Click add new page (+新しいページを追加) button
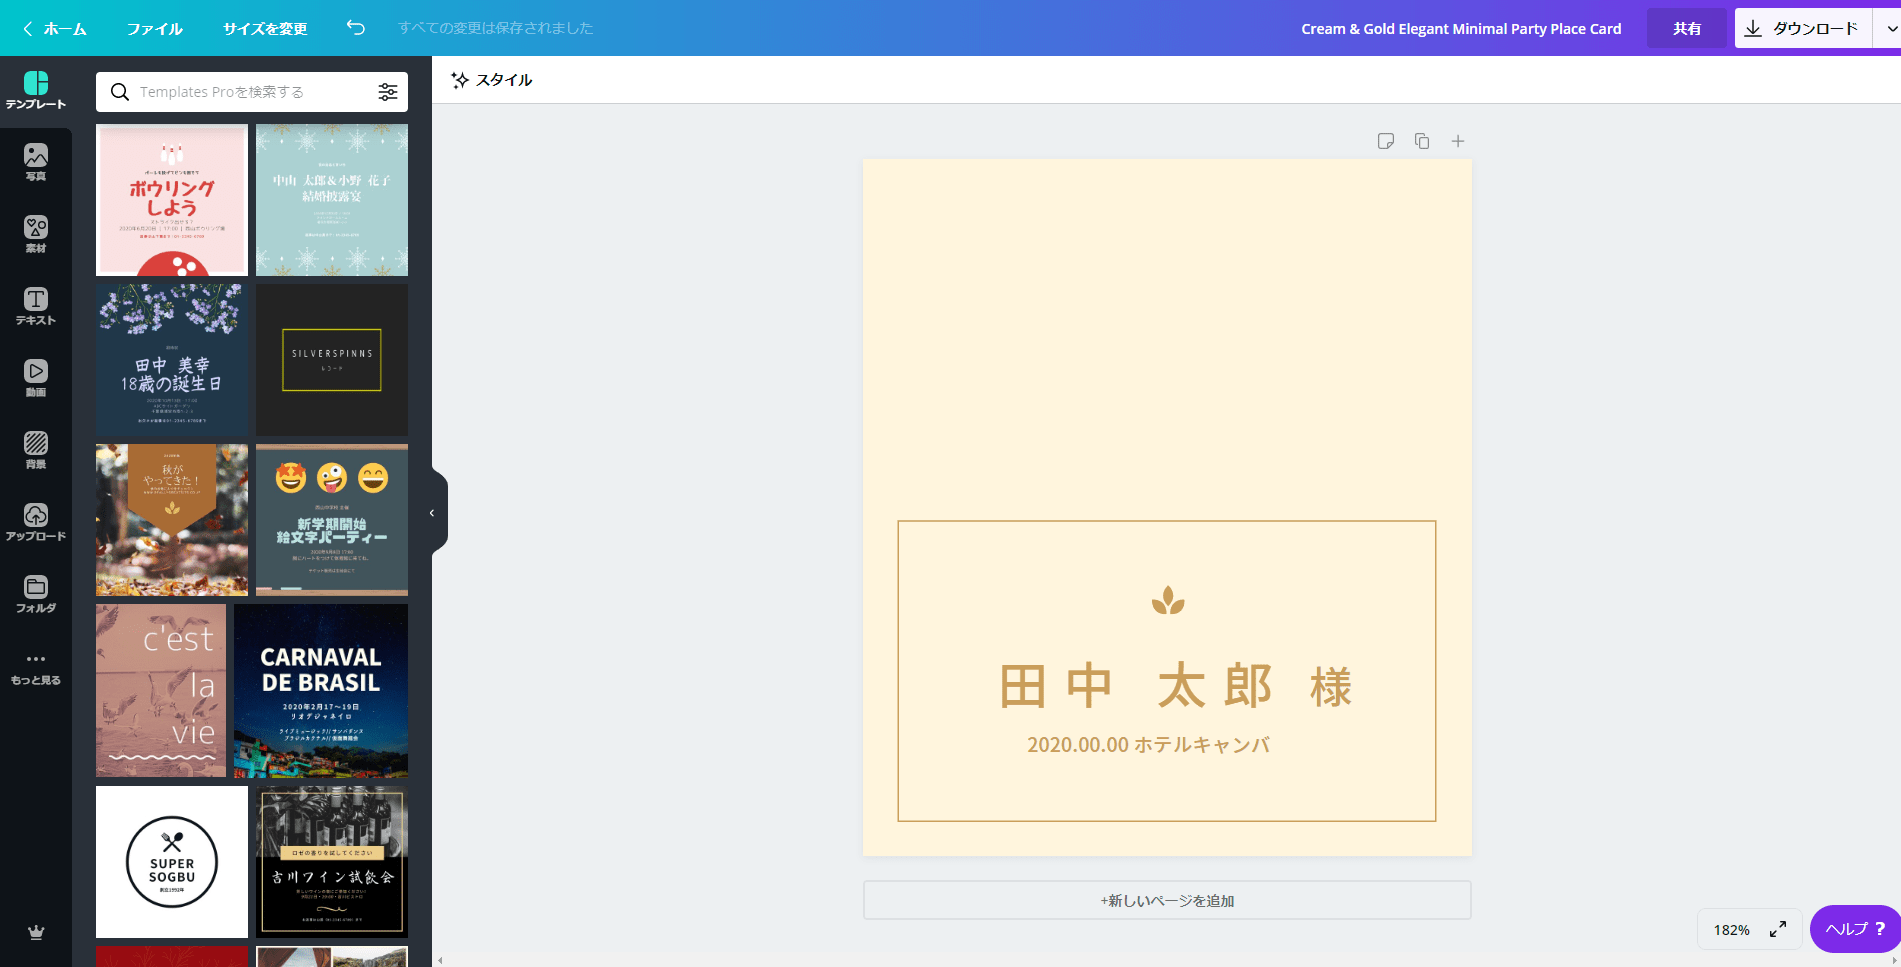This screenshot has width=1901, height=967. (x=1167, y=900)
